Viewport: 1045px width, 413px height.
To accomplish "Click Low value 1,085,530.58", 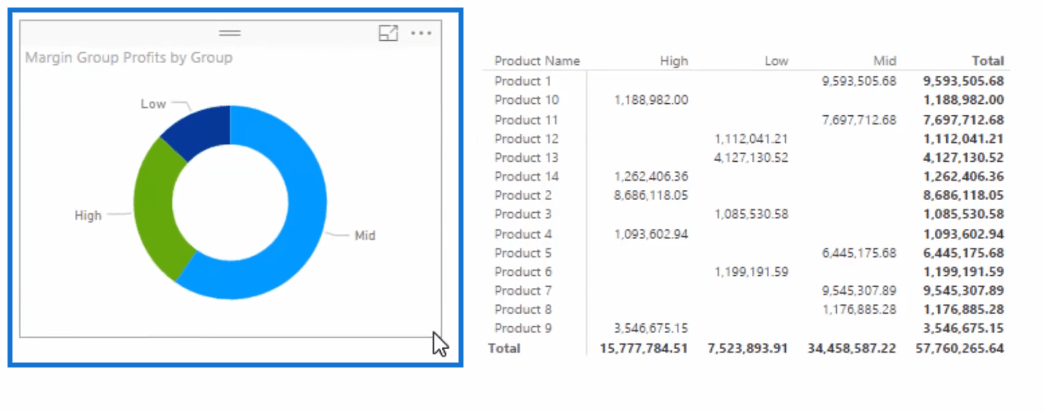I will 751,214.
